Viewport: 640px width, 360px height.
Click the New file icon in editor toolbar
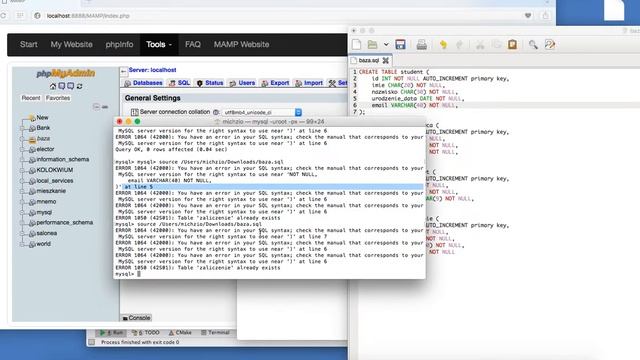(x=356, y=44)
